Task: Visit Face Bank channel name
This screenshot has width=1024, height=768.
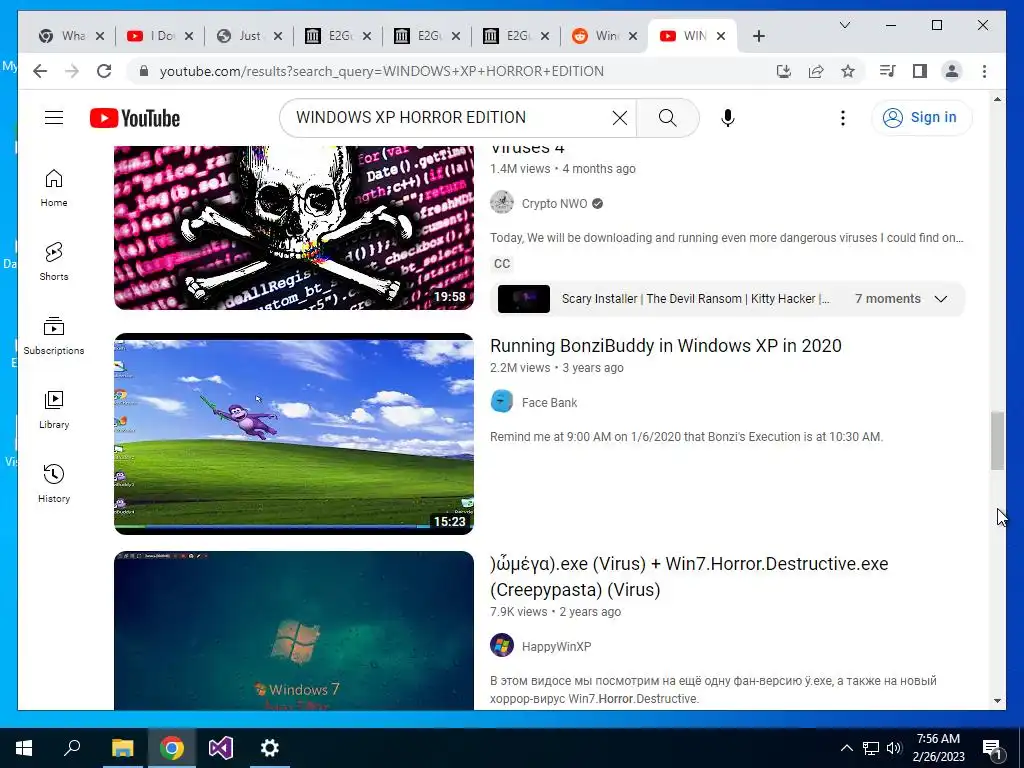Action: click(549, 403)
